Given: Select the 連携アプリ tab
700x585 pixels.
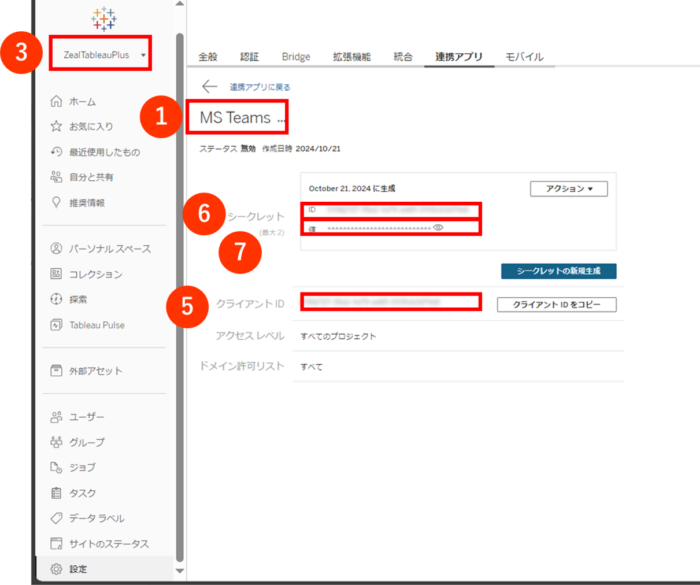Looking at the screenshot, I should click(459, 57).
